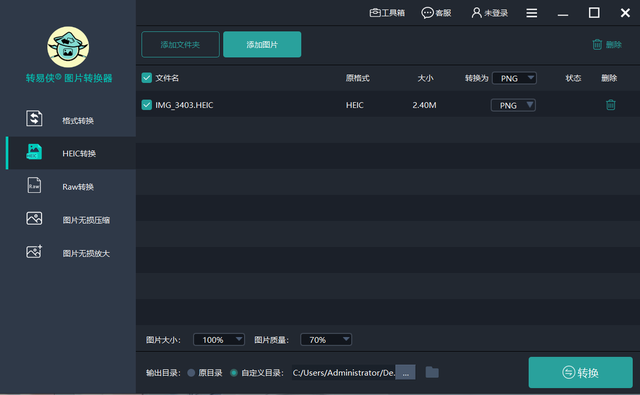
Task: Maximize the window
Action: (594, 13)
